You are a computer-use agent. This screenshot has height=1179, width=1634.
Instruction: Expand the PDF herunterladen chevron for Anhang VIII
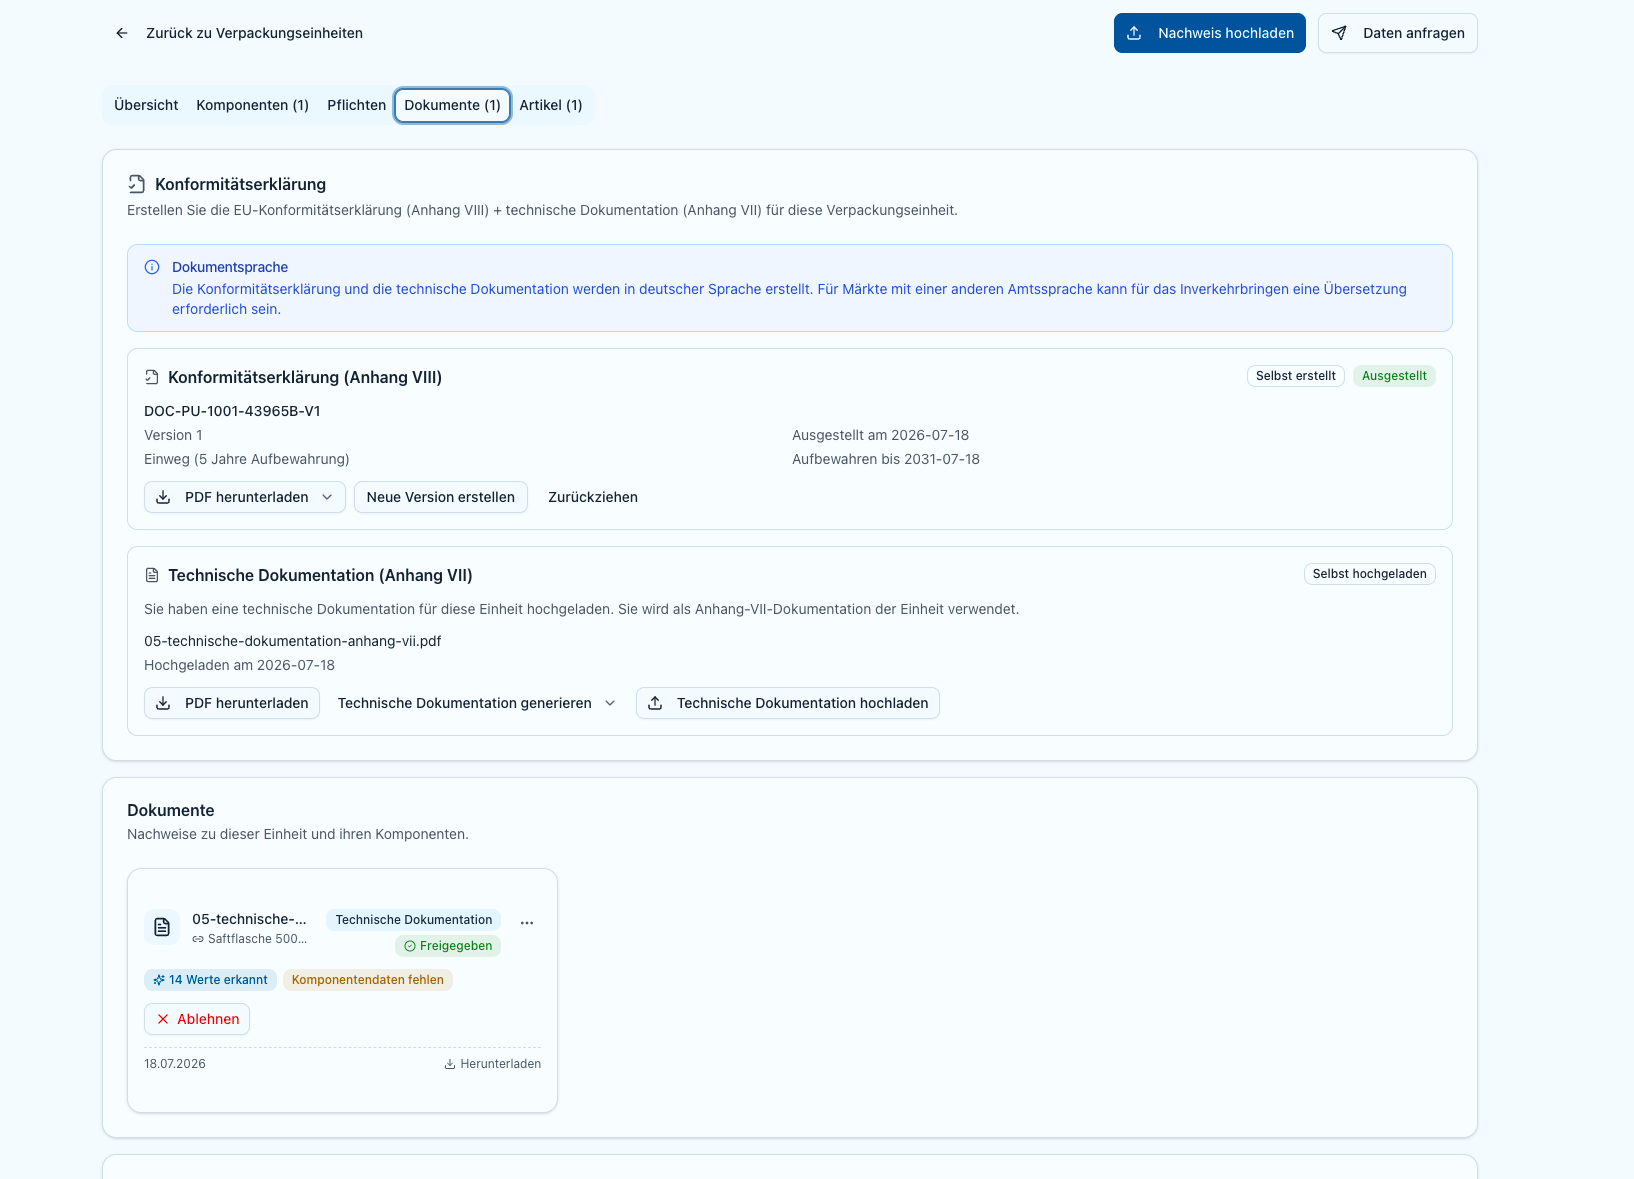pyautogui.click(x=327, y=497)
